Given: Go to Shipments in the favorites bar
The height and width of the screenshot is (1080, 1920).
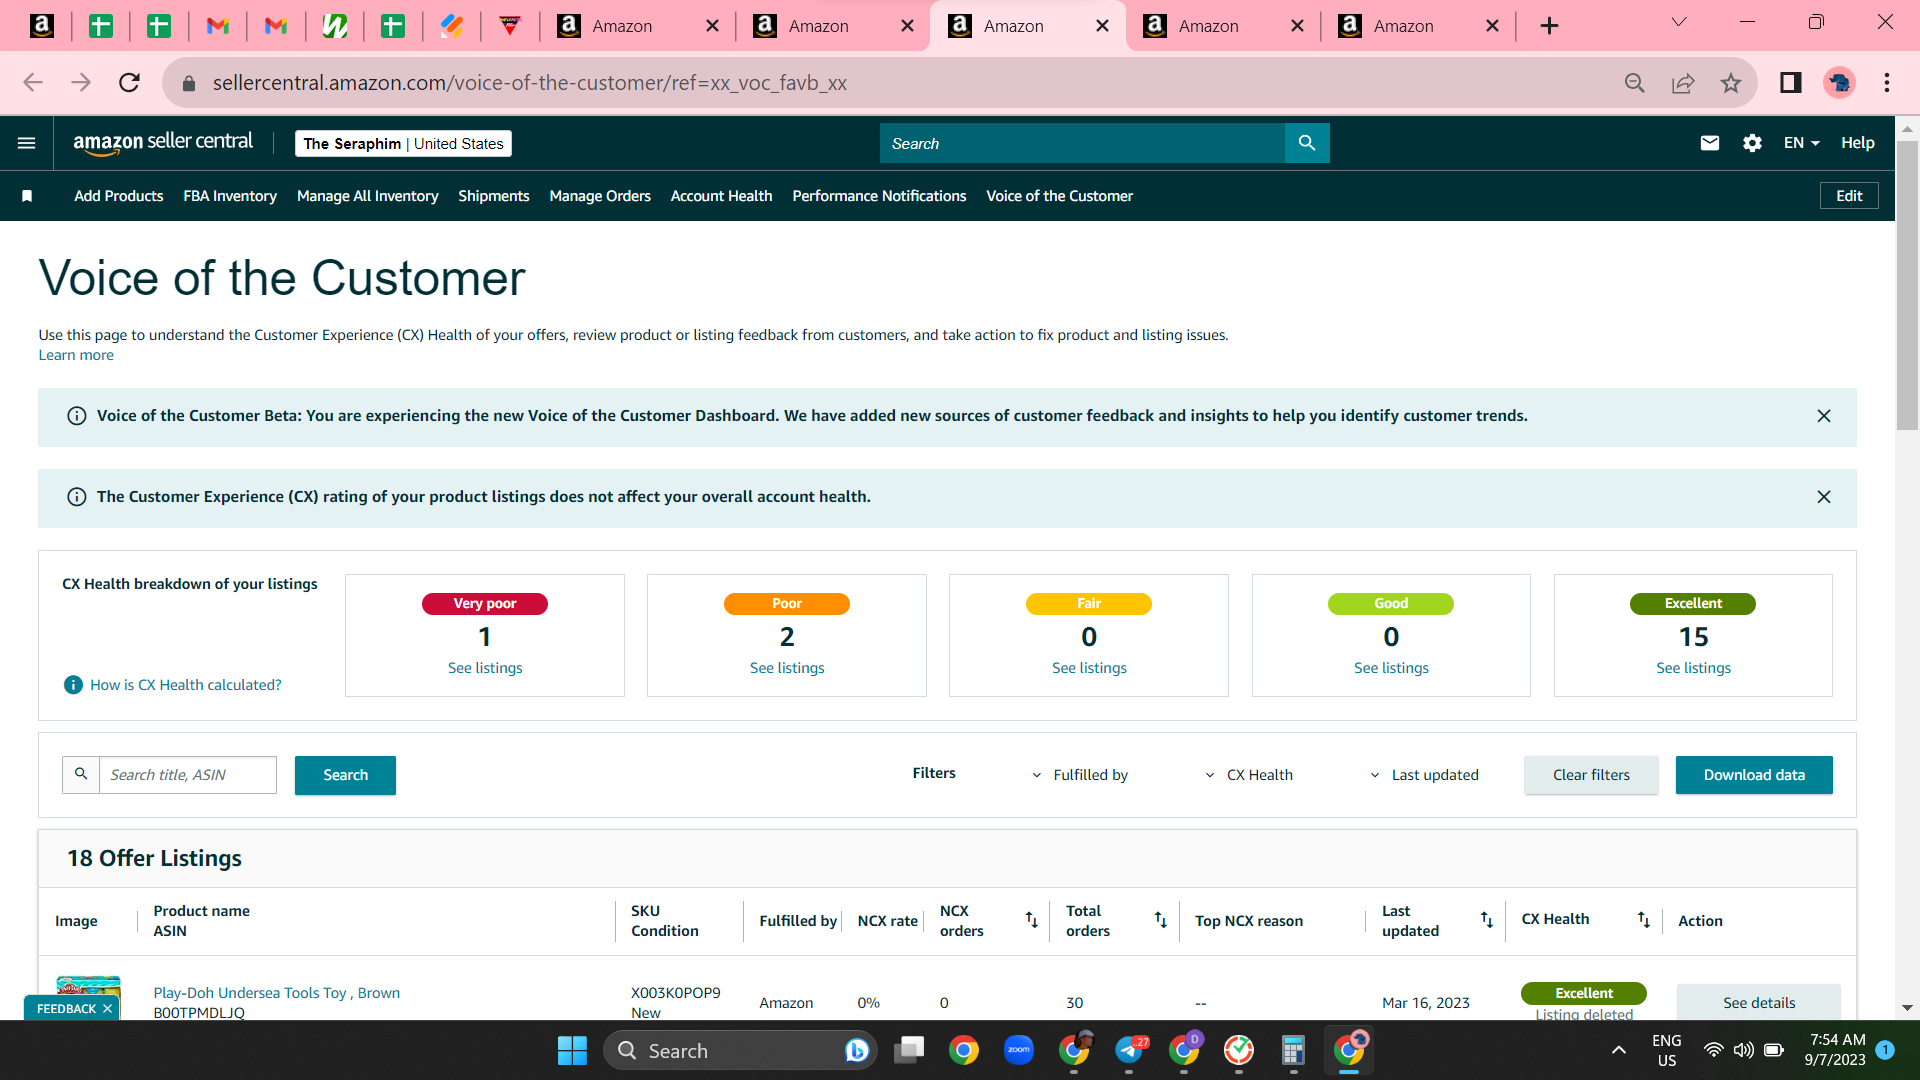Looking at the screenshot, I should (x=494, y=196).
